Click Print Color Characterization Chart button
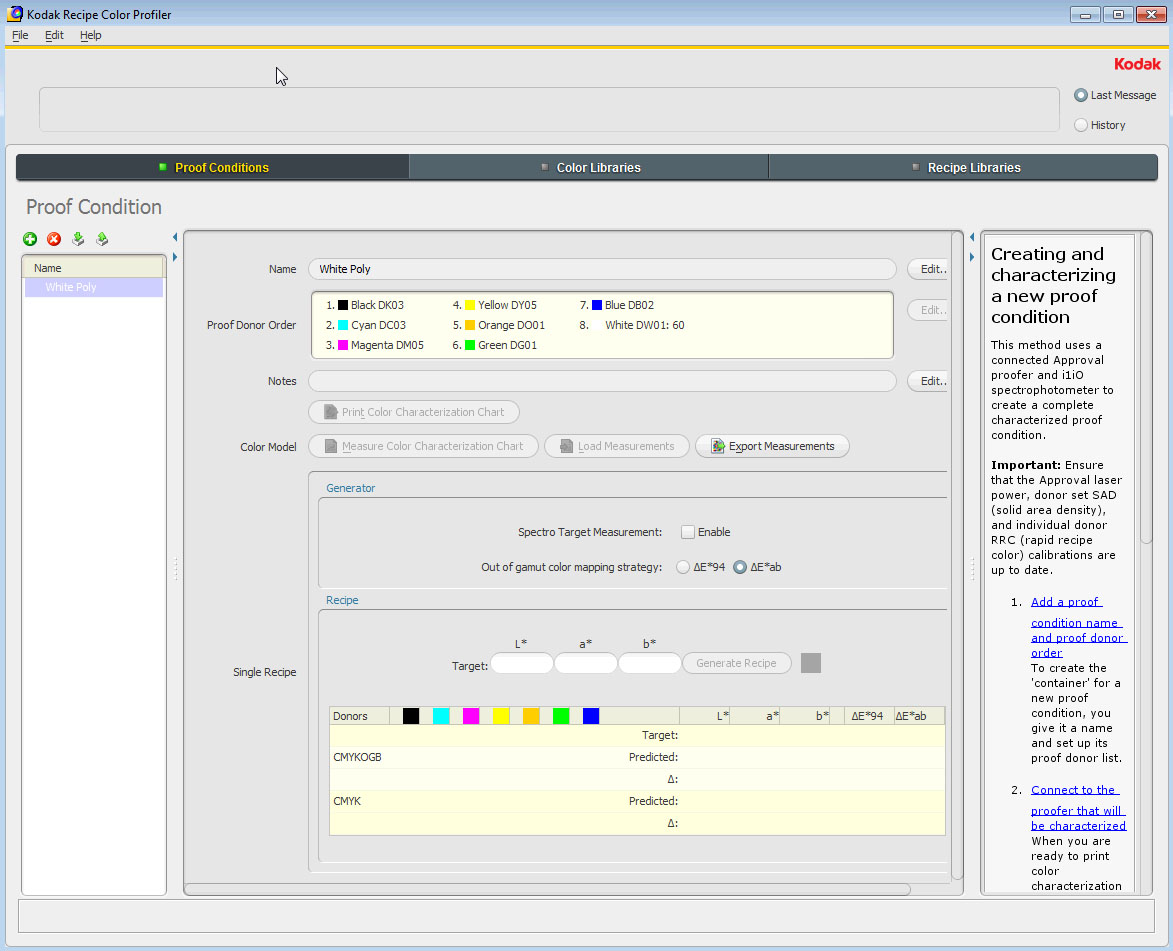The image size is (1173, 951). click(x=414, y=412)
